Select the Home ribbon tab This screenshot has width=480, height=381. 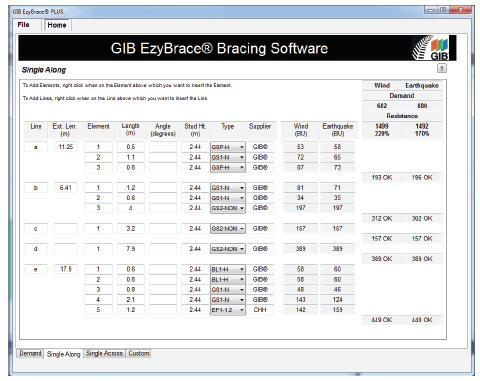[x=57, y=25]
